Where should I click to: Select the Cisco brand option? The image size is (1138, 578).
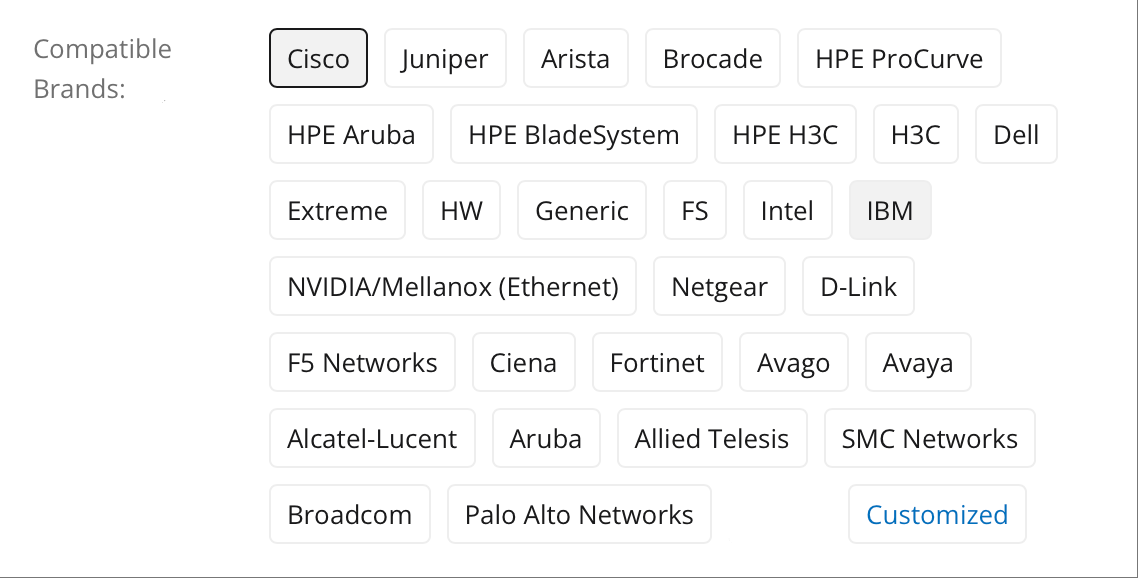coord(318,59)
